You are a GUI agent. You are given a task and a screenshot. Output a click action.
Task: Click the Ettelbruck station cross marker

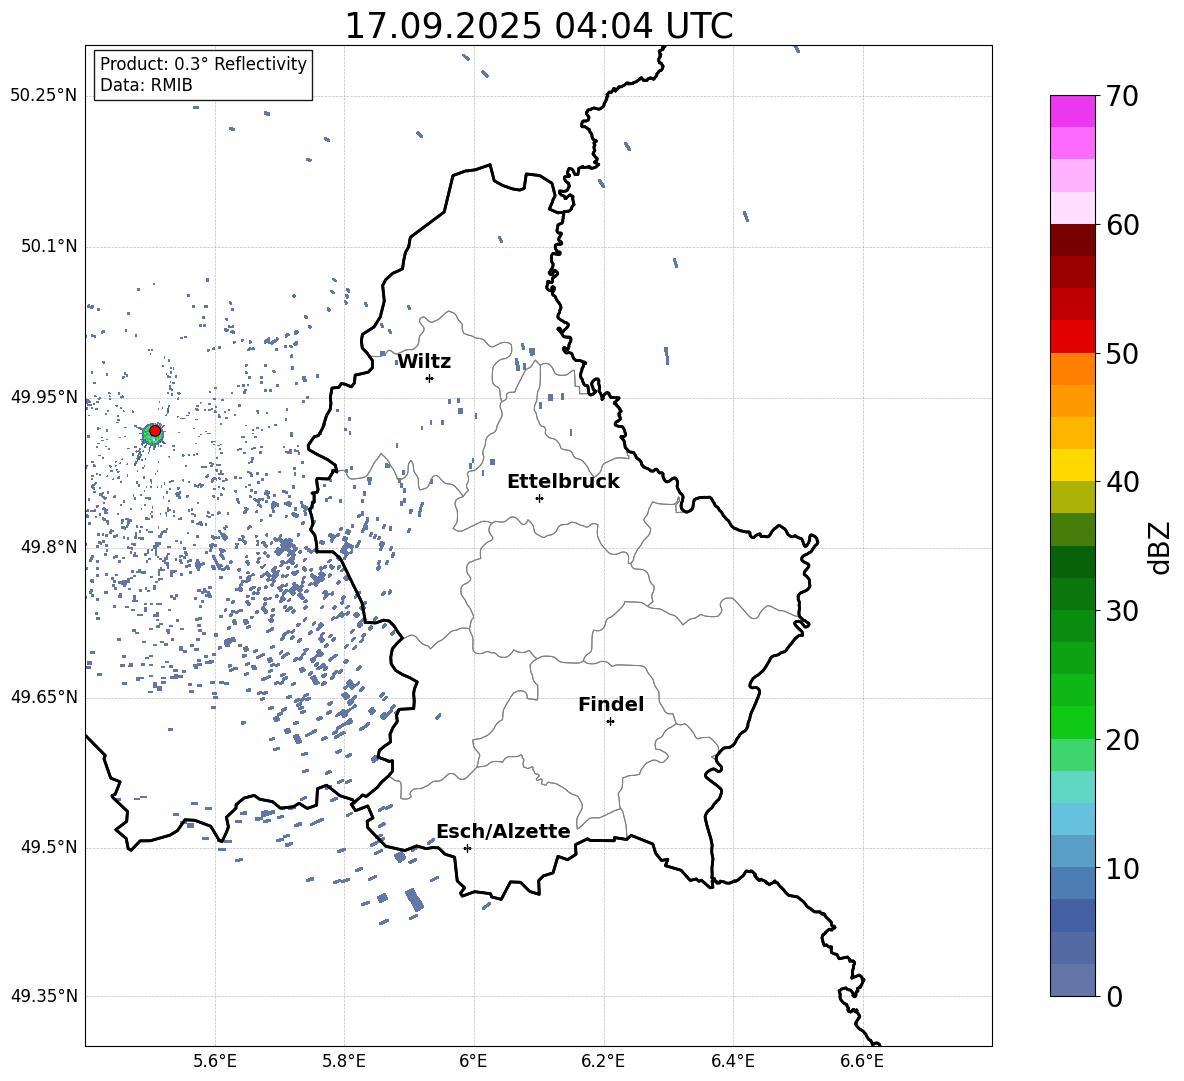pos(539,498)
